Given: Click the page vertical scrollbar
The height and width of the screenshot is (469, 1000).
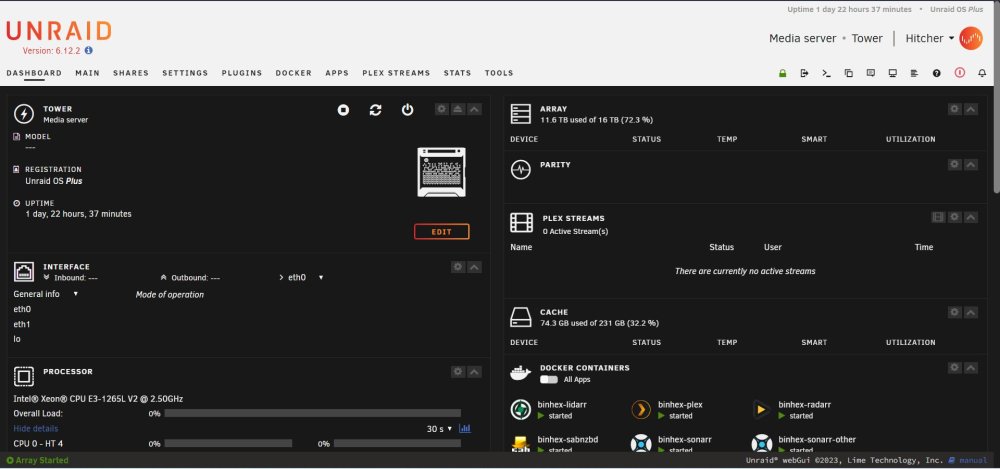Looking at the screenshot, I should coord(996,96).
